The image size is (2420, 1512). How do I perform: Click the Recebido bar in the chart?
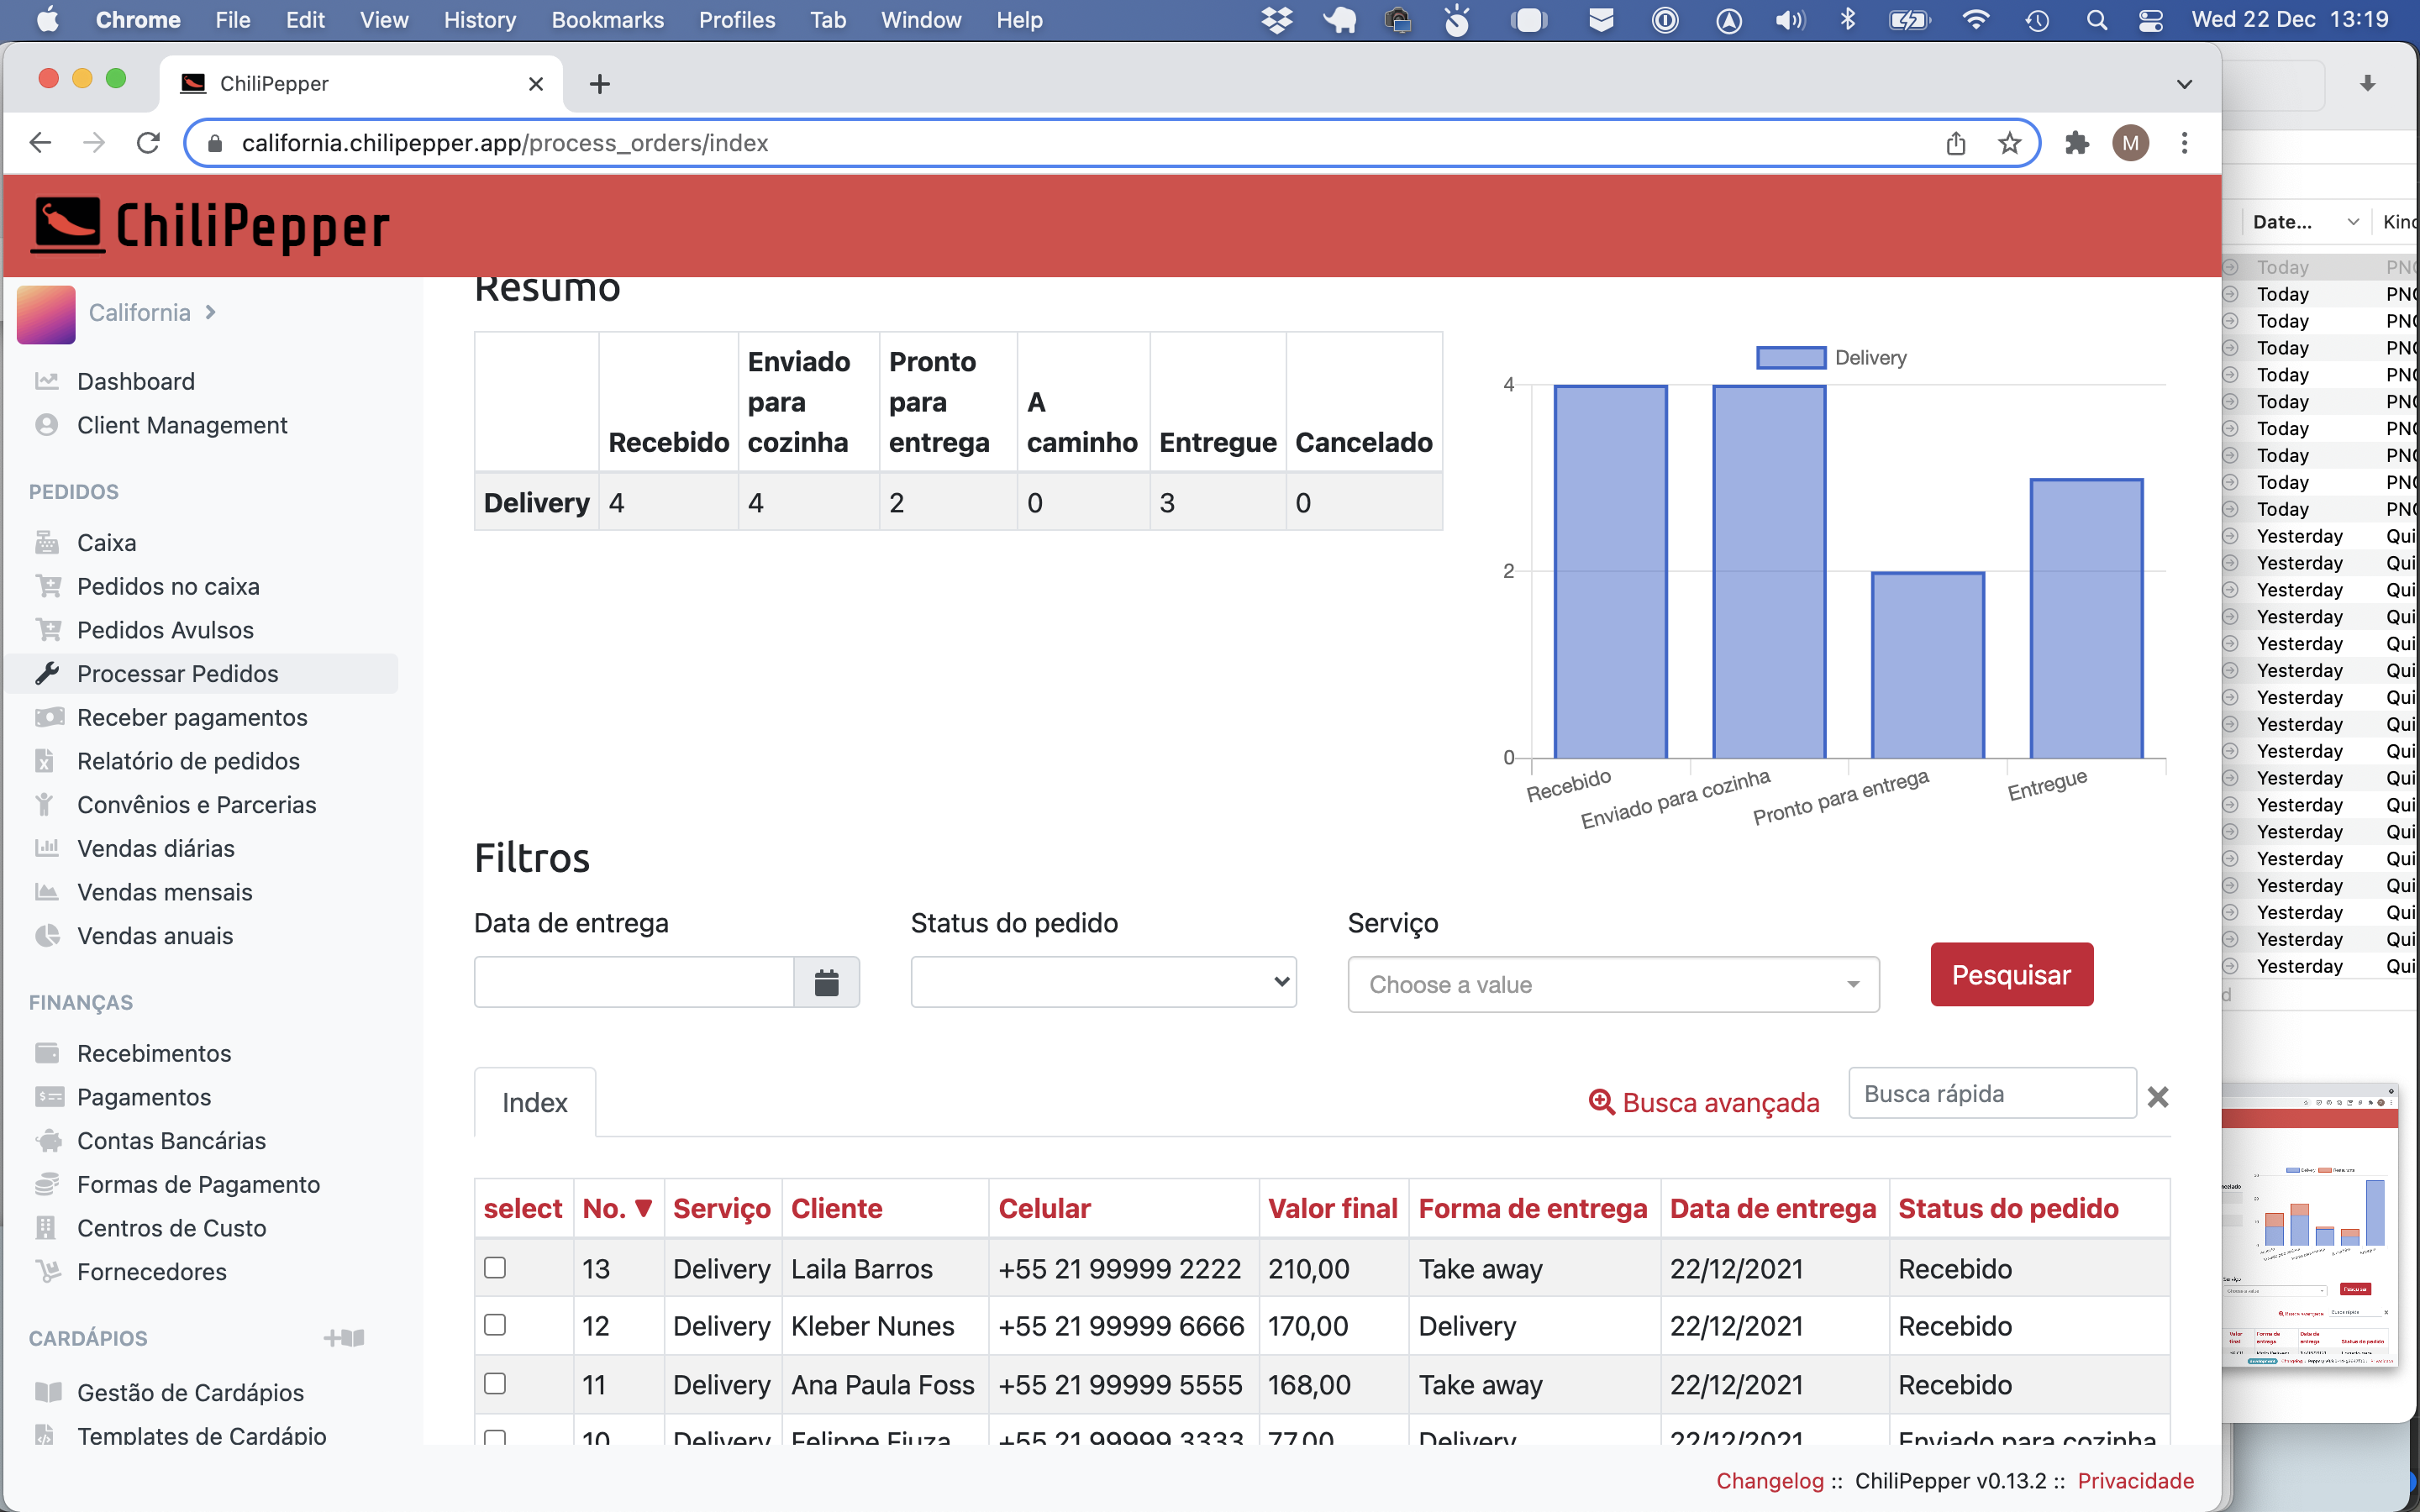[1610, 572]
